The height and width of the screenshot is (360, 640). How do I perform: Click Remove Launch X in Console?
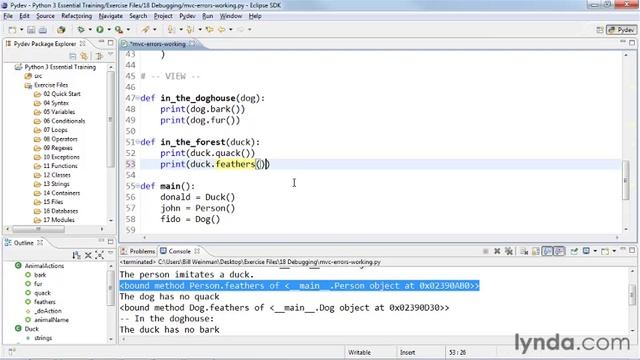497,251
